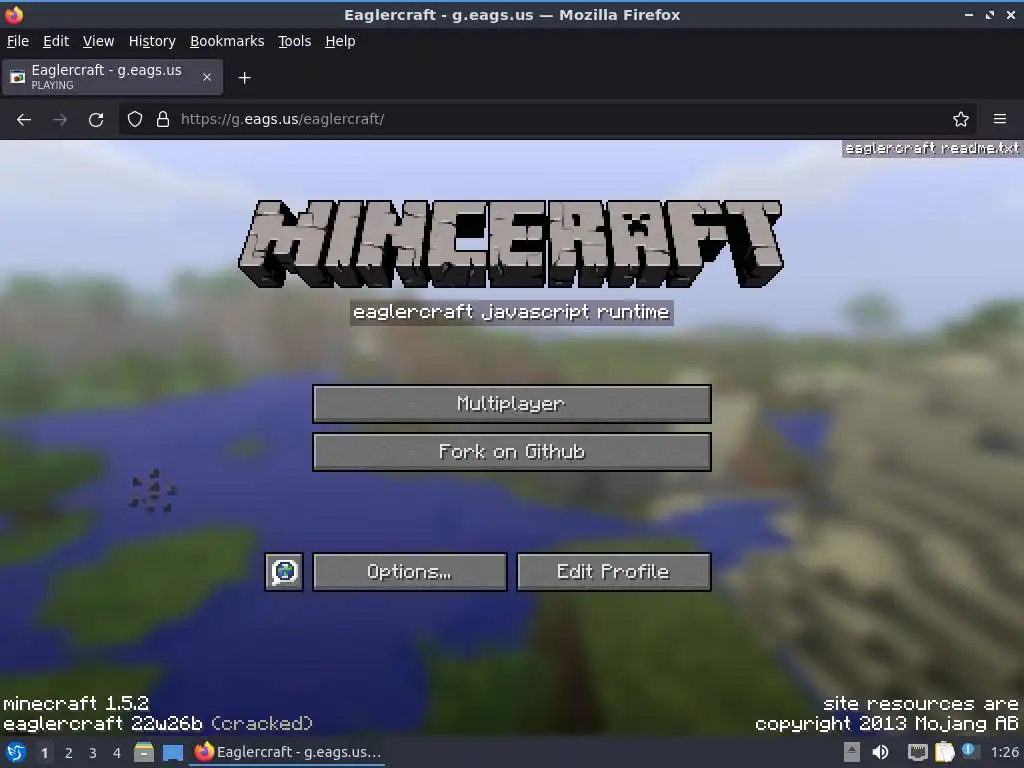Select the Eaglercraft - g.eags.us tab
The height and width of the screenshot is (768, 1024).
(x=112, y=77)
